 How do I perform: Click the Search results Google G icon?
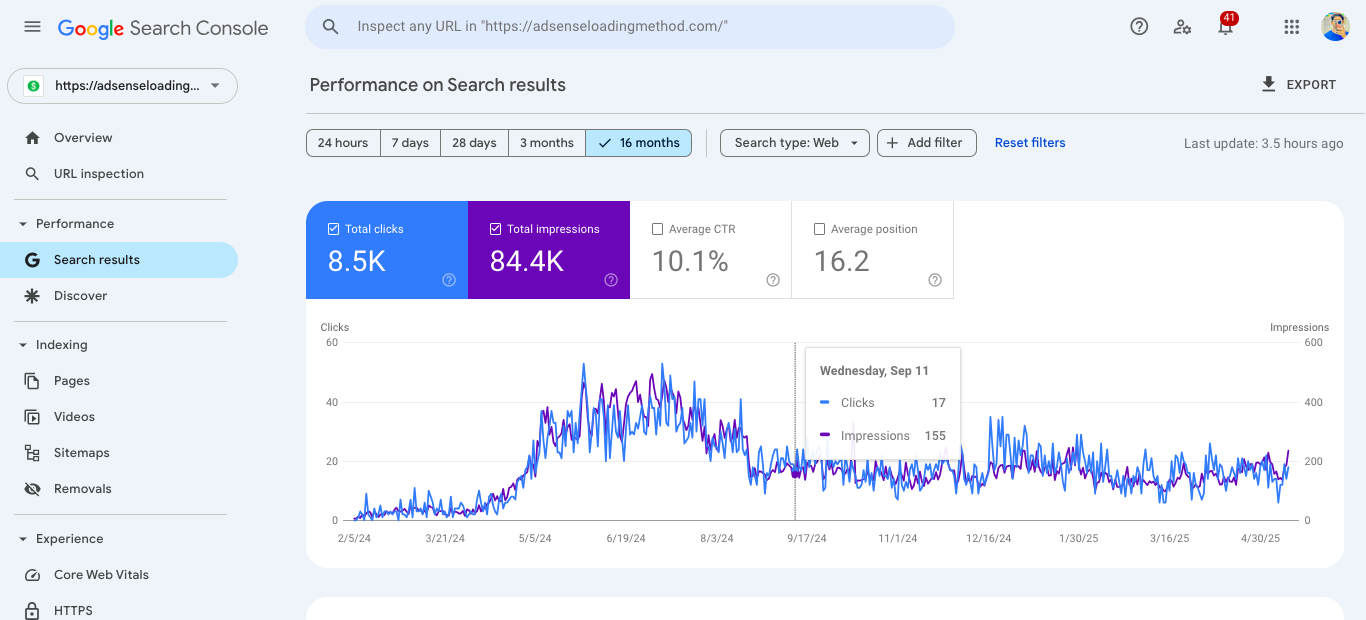pyautogui.click(x=33, y=260)
